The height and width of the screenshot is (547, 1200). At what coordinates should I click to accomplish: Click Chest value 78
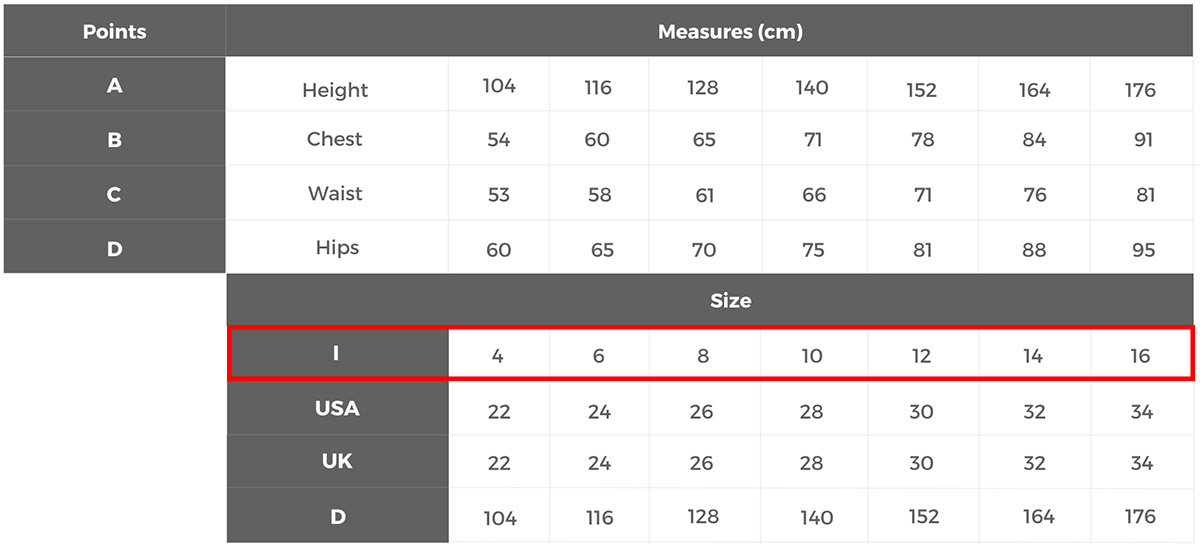point(922,140)
